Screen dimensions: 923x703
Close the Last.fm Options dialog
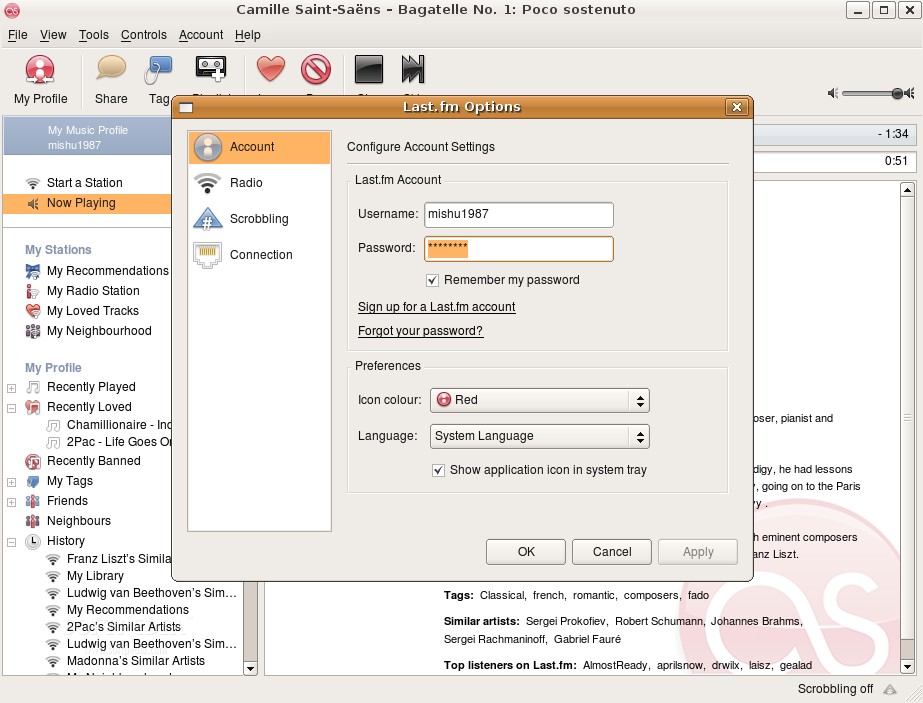[x=736, y=107]
